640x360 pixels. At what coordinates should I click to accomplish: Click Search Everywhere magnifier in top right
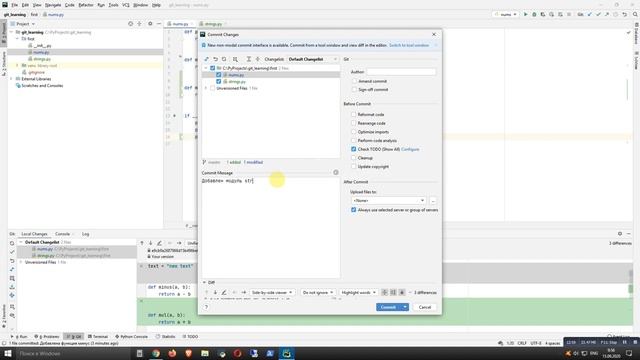[635, 14]
